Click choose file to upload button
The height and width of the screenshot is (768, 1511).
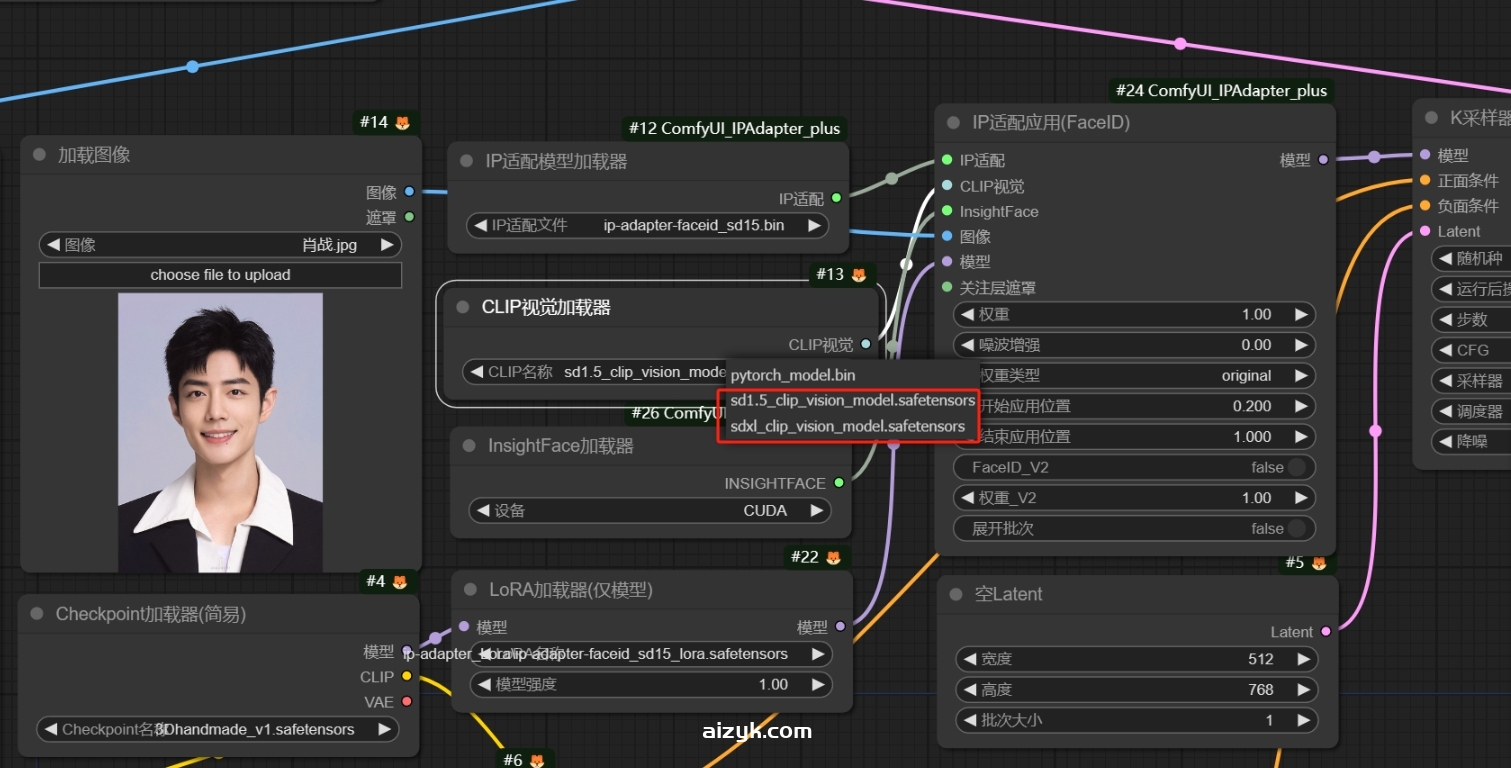tap(220, 275)
